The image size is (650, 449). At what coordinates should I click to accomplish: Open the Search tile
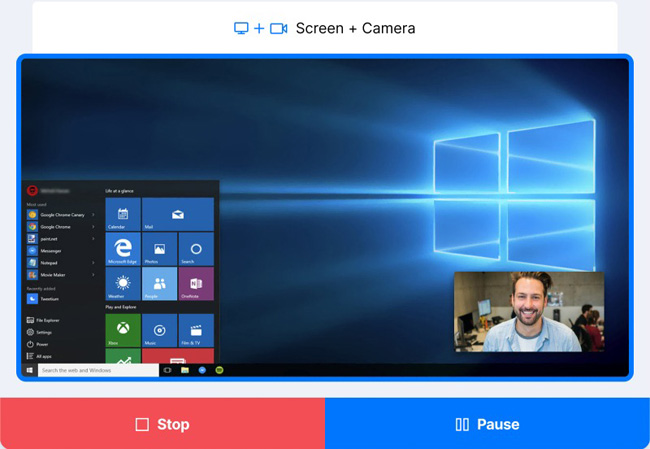click(x=196, y=249)
